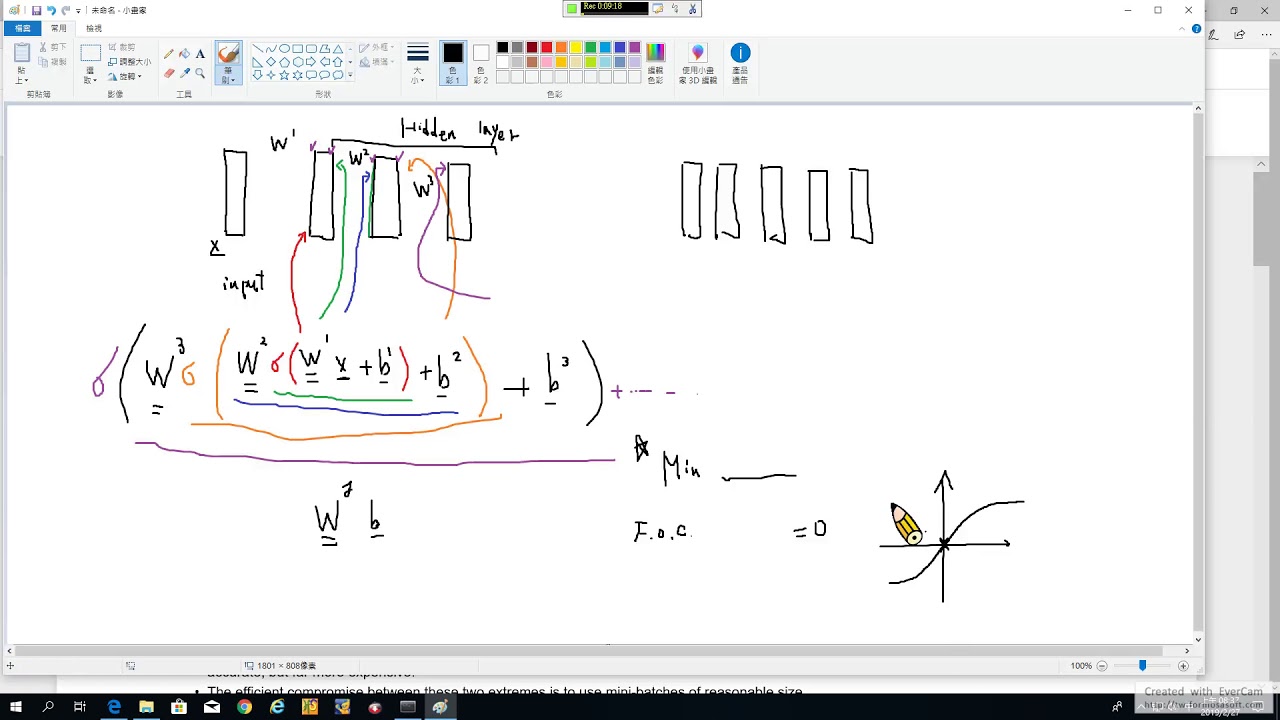
Task: Click the Undo arrow in the title bar
Action: click(x=51, y=10)
